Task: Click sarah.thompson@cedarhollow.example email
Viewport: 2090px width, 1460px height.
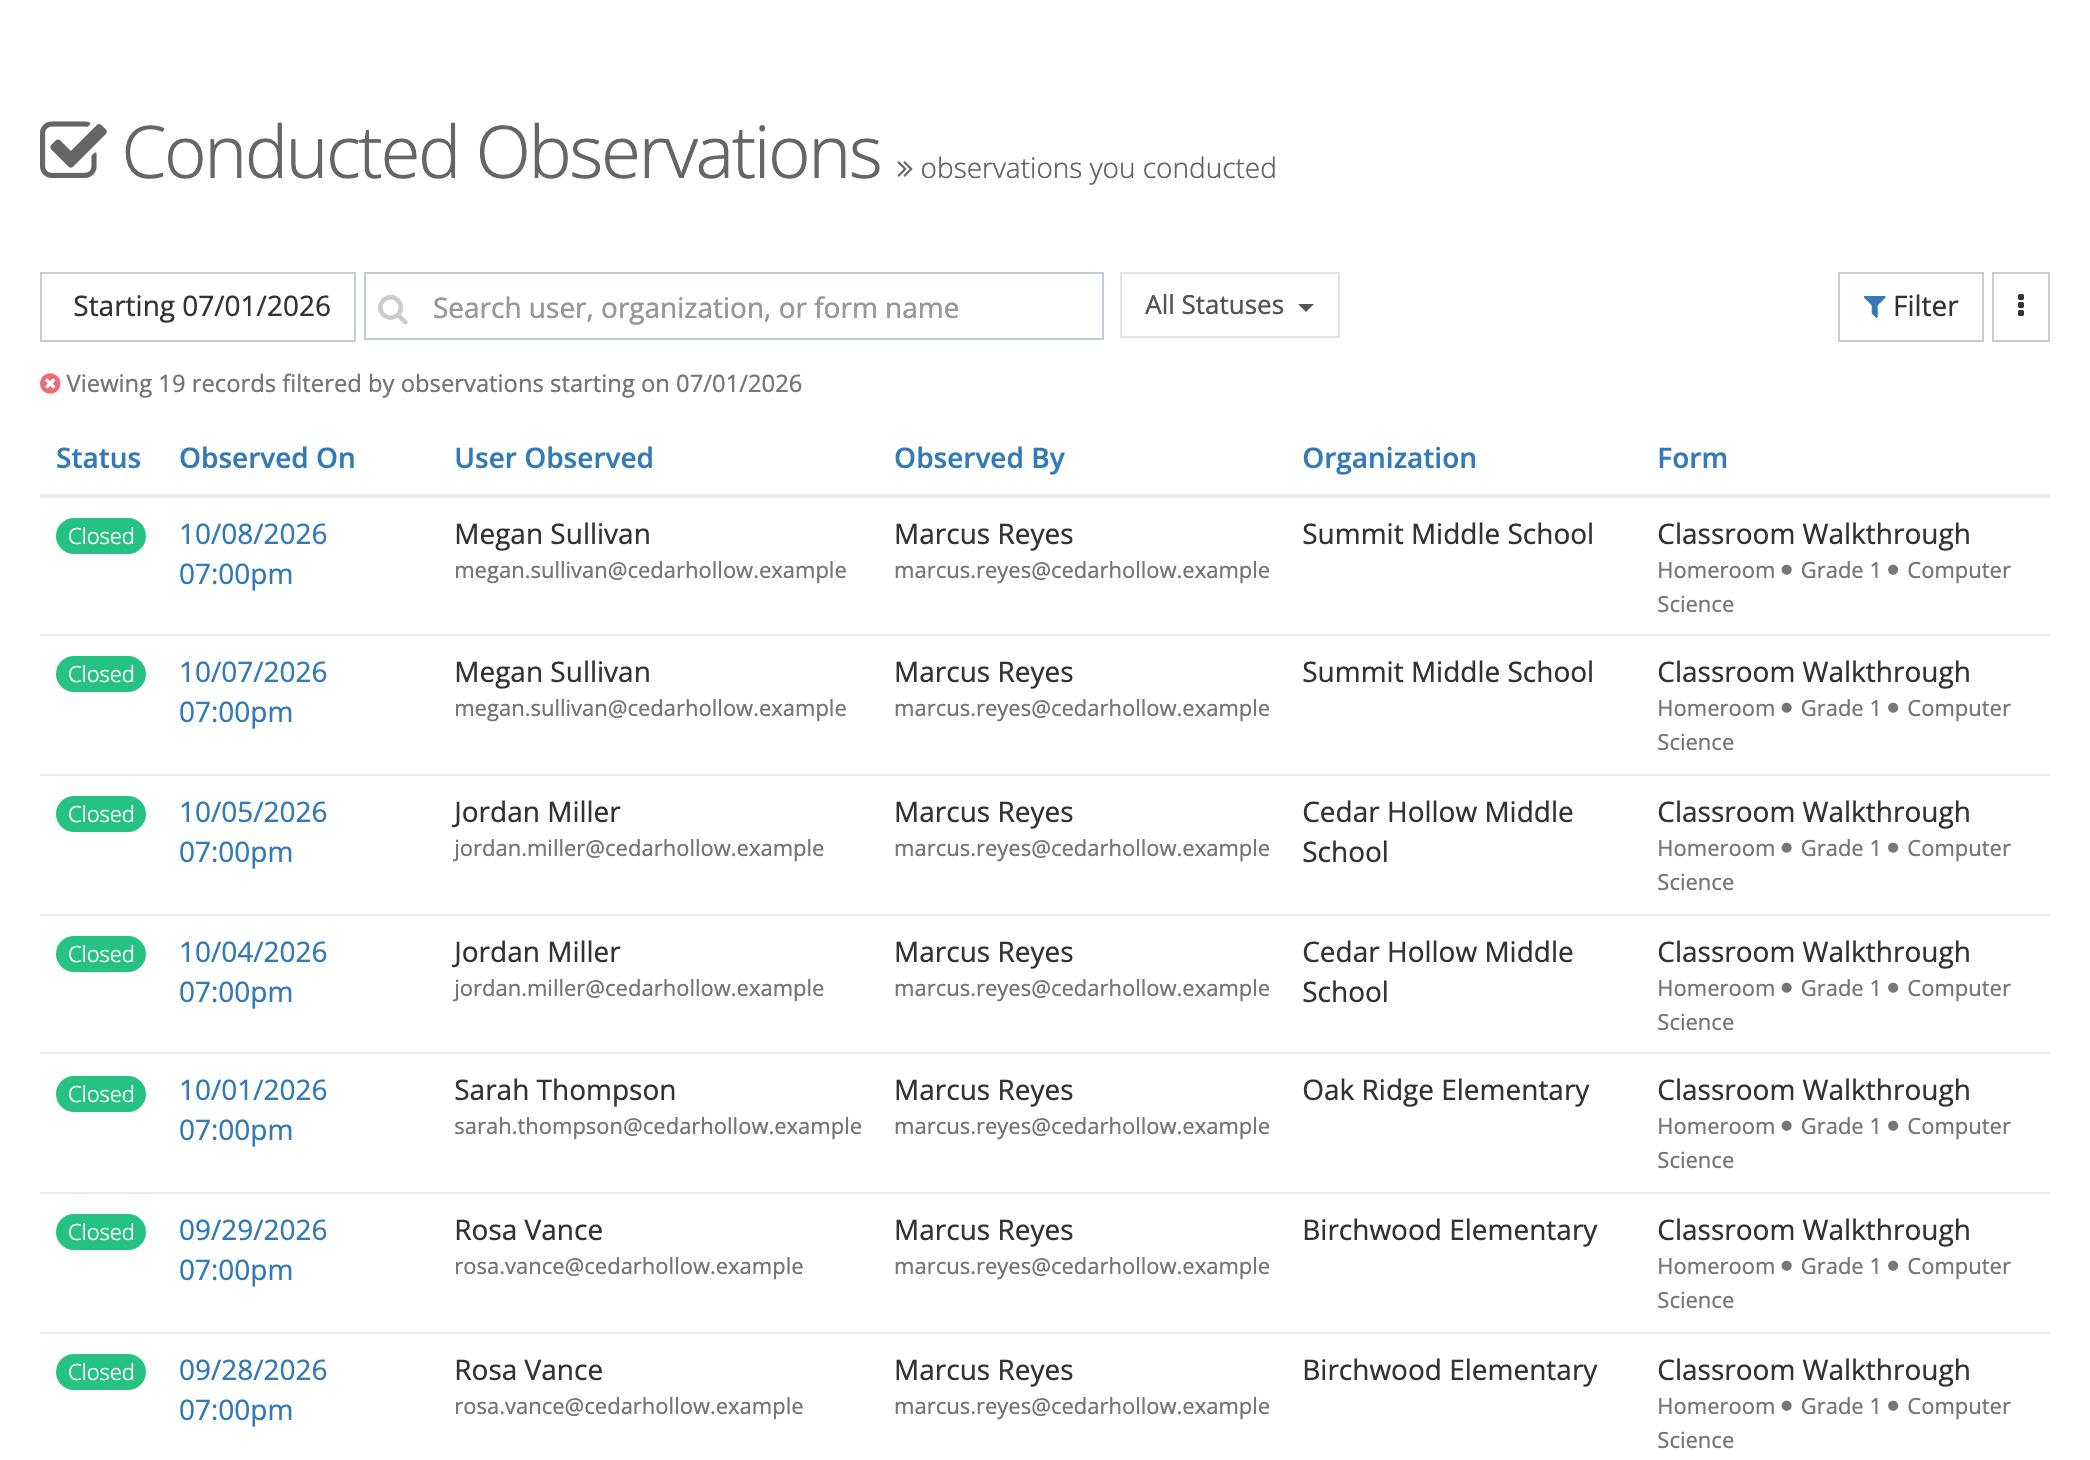Action: coord(658,1126)
